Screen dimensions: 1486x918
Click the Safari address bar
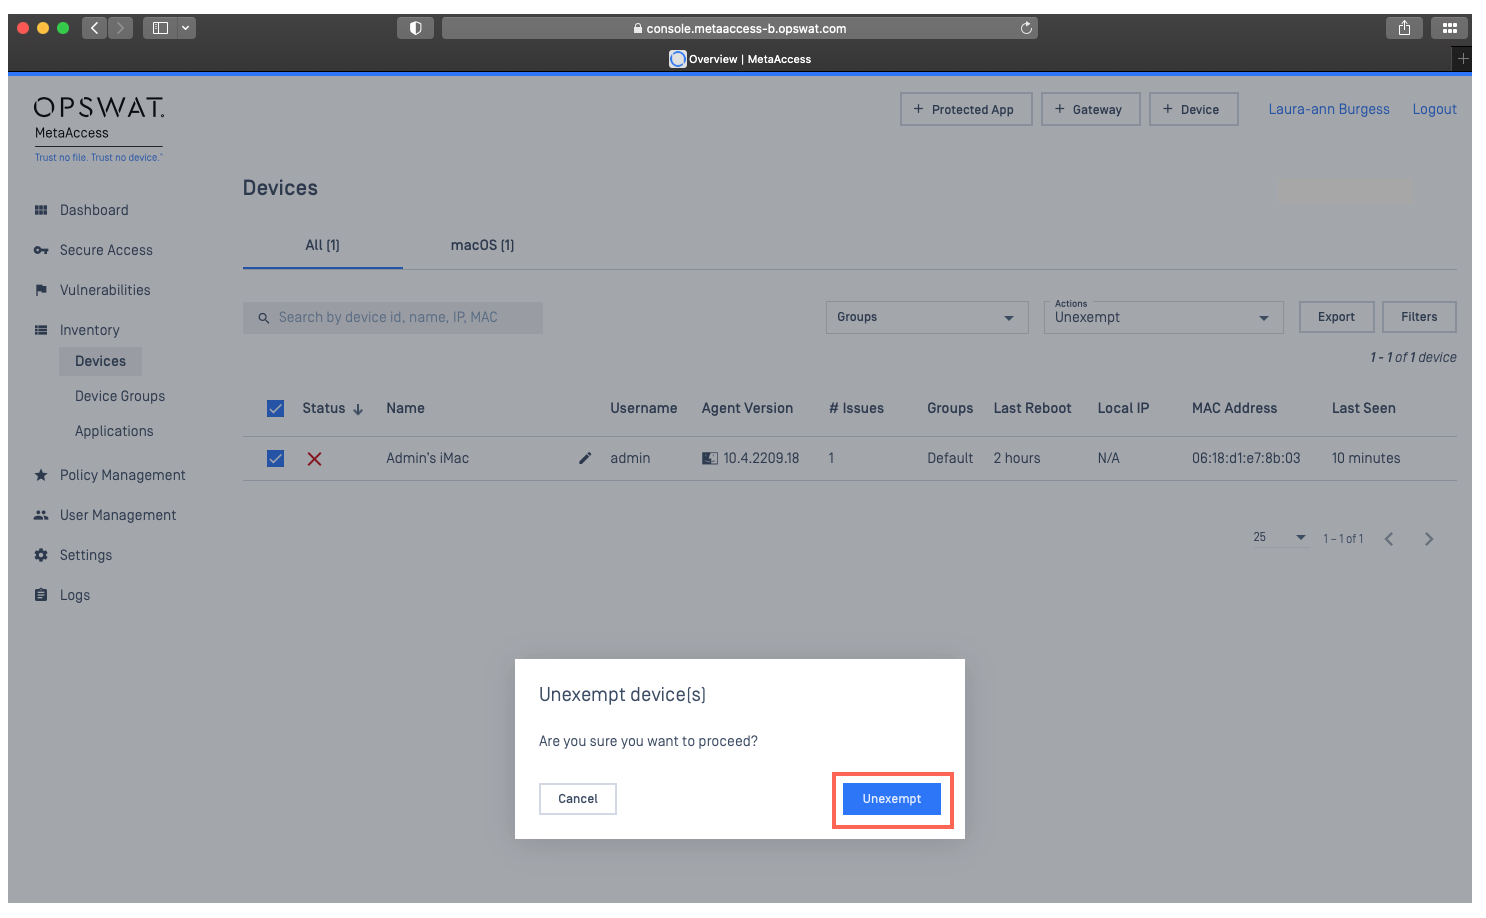tap(740, 28)
